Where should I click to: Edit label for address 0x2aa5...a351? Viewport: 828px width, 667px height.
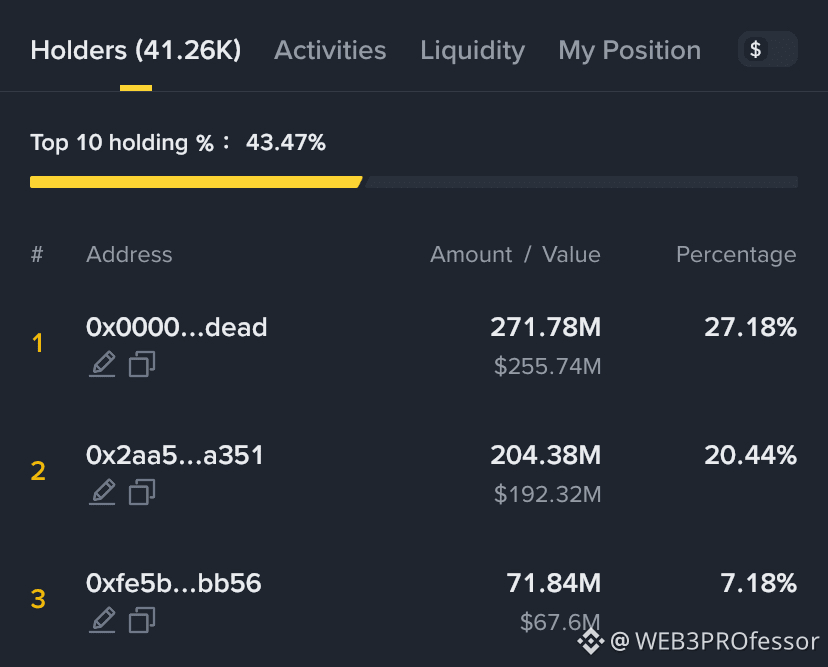[x=102, y=492]
